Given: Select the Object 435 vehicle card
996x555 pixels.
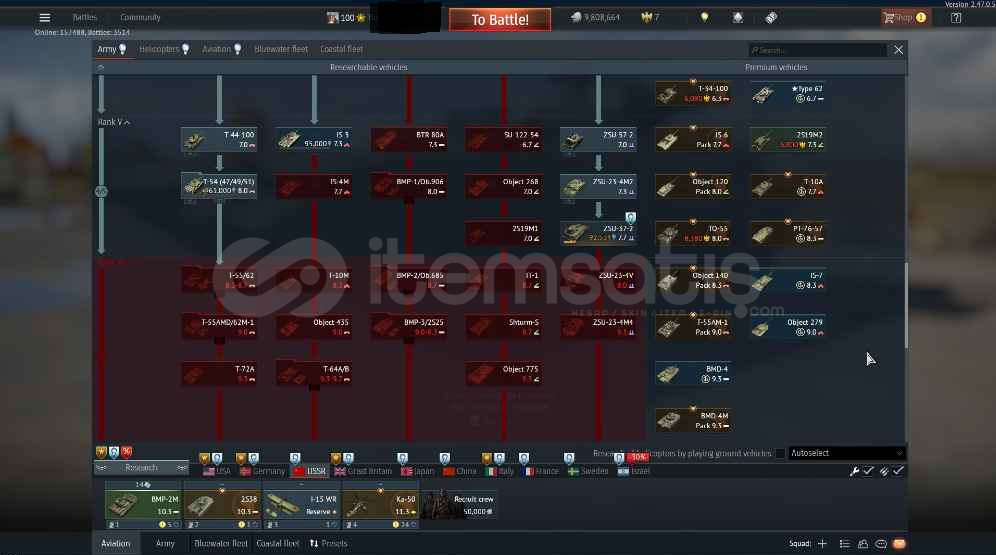Looking at the screenshot, I should [x=314, y=327].
